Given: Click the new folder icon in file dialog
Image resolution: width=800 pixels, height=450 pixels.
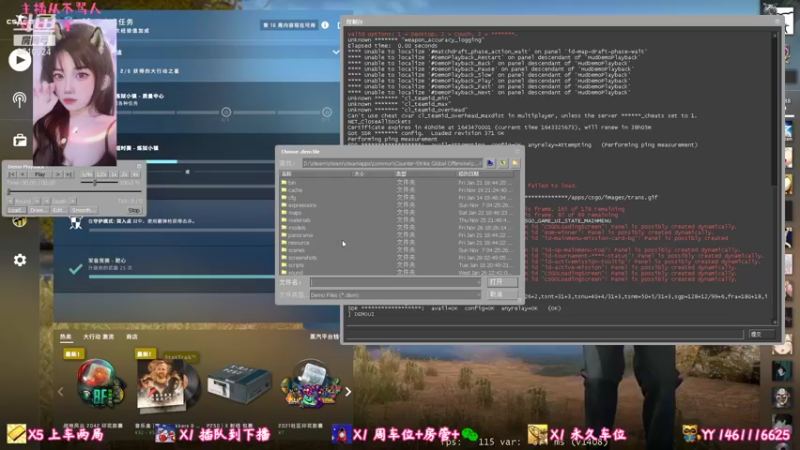Looking at the screenshot, I should click(x=515, y=163).
